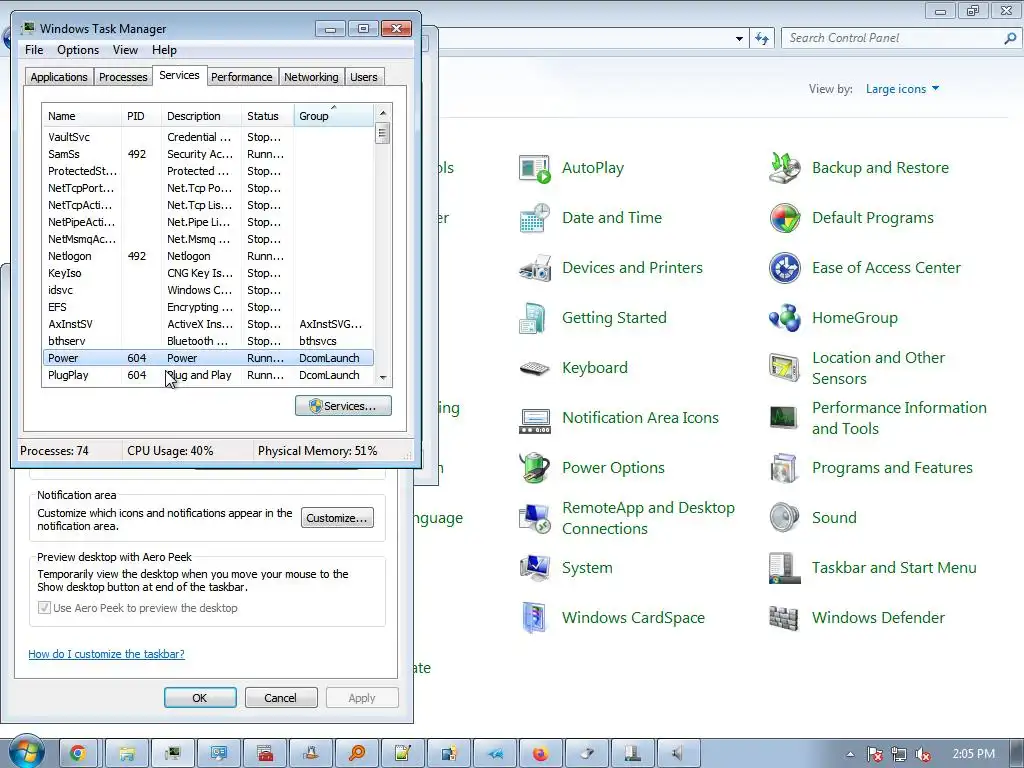This screenshot has height=768, width=1024.
Task: Select the PlugPlay service row
Action: point(208,376)
